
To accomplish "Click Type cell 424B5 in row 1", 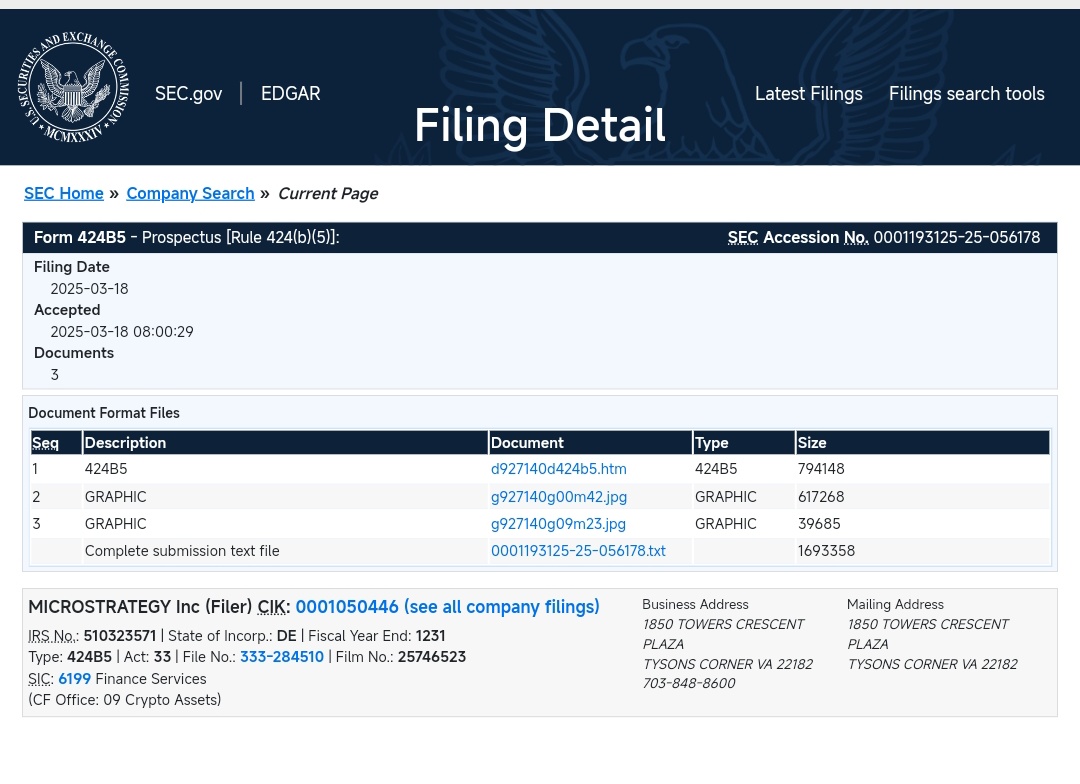I will [716, 469].
